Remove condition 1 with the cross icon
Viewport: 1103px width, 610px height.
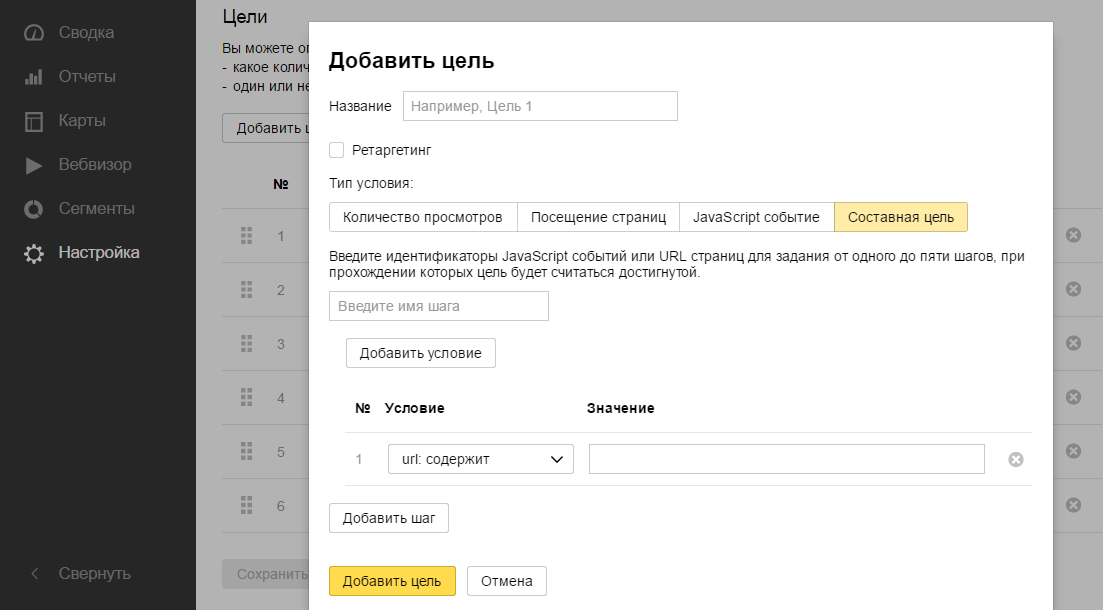tap(1015, 459)
